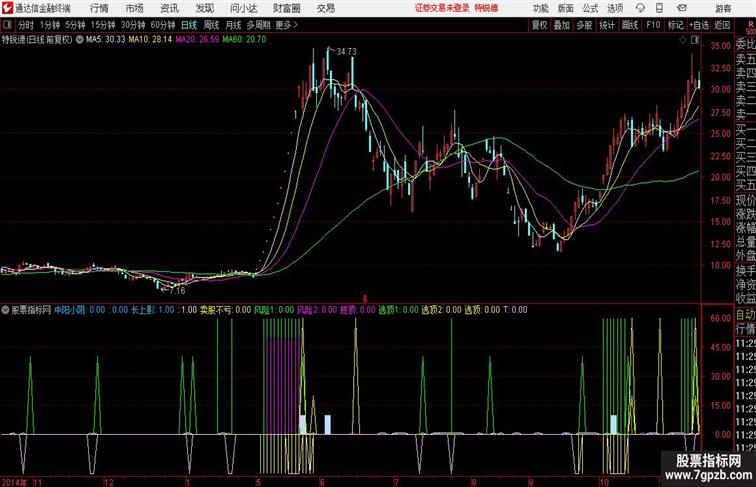This screenshot has height=487, width=756.
Task: Click the 叠加 overlay button
Action: (562, 25)
